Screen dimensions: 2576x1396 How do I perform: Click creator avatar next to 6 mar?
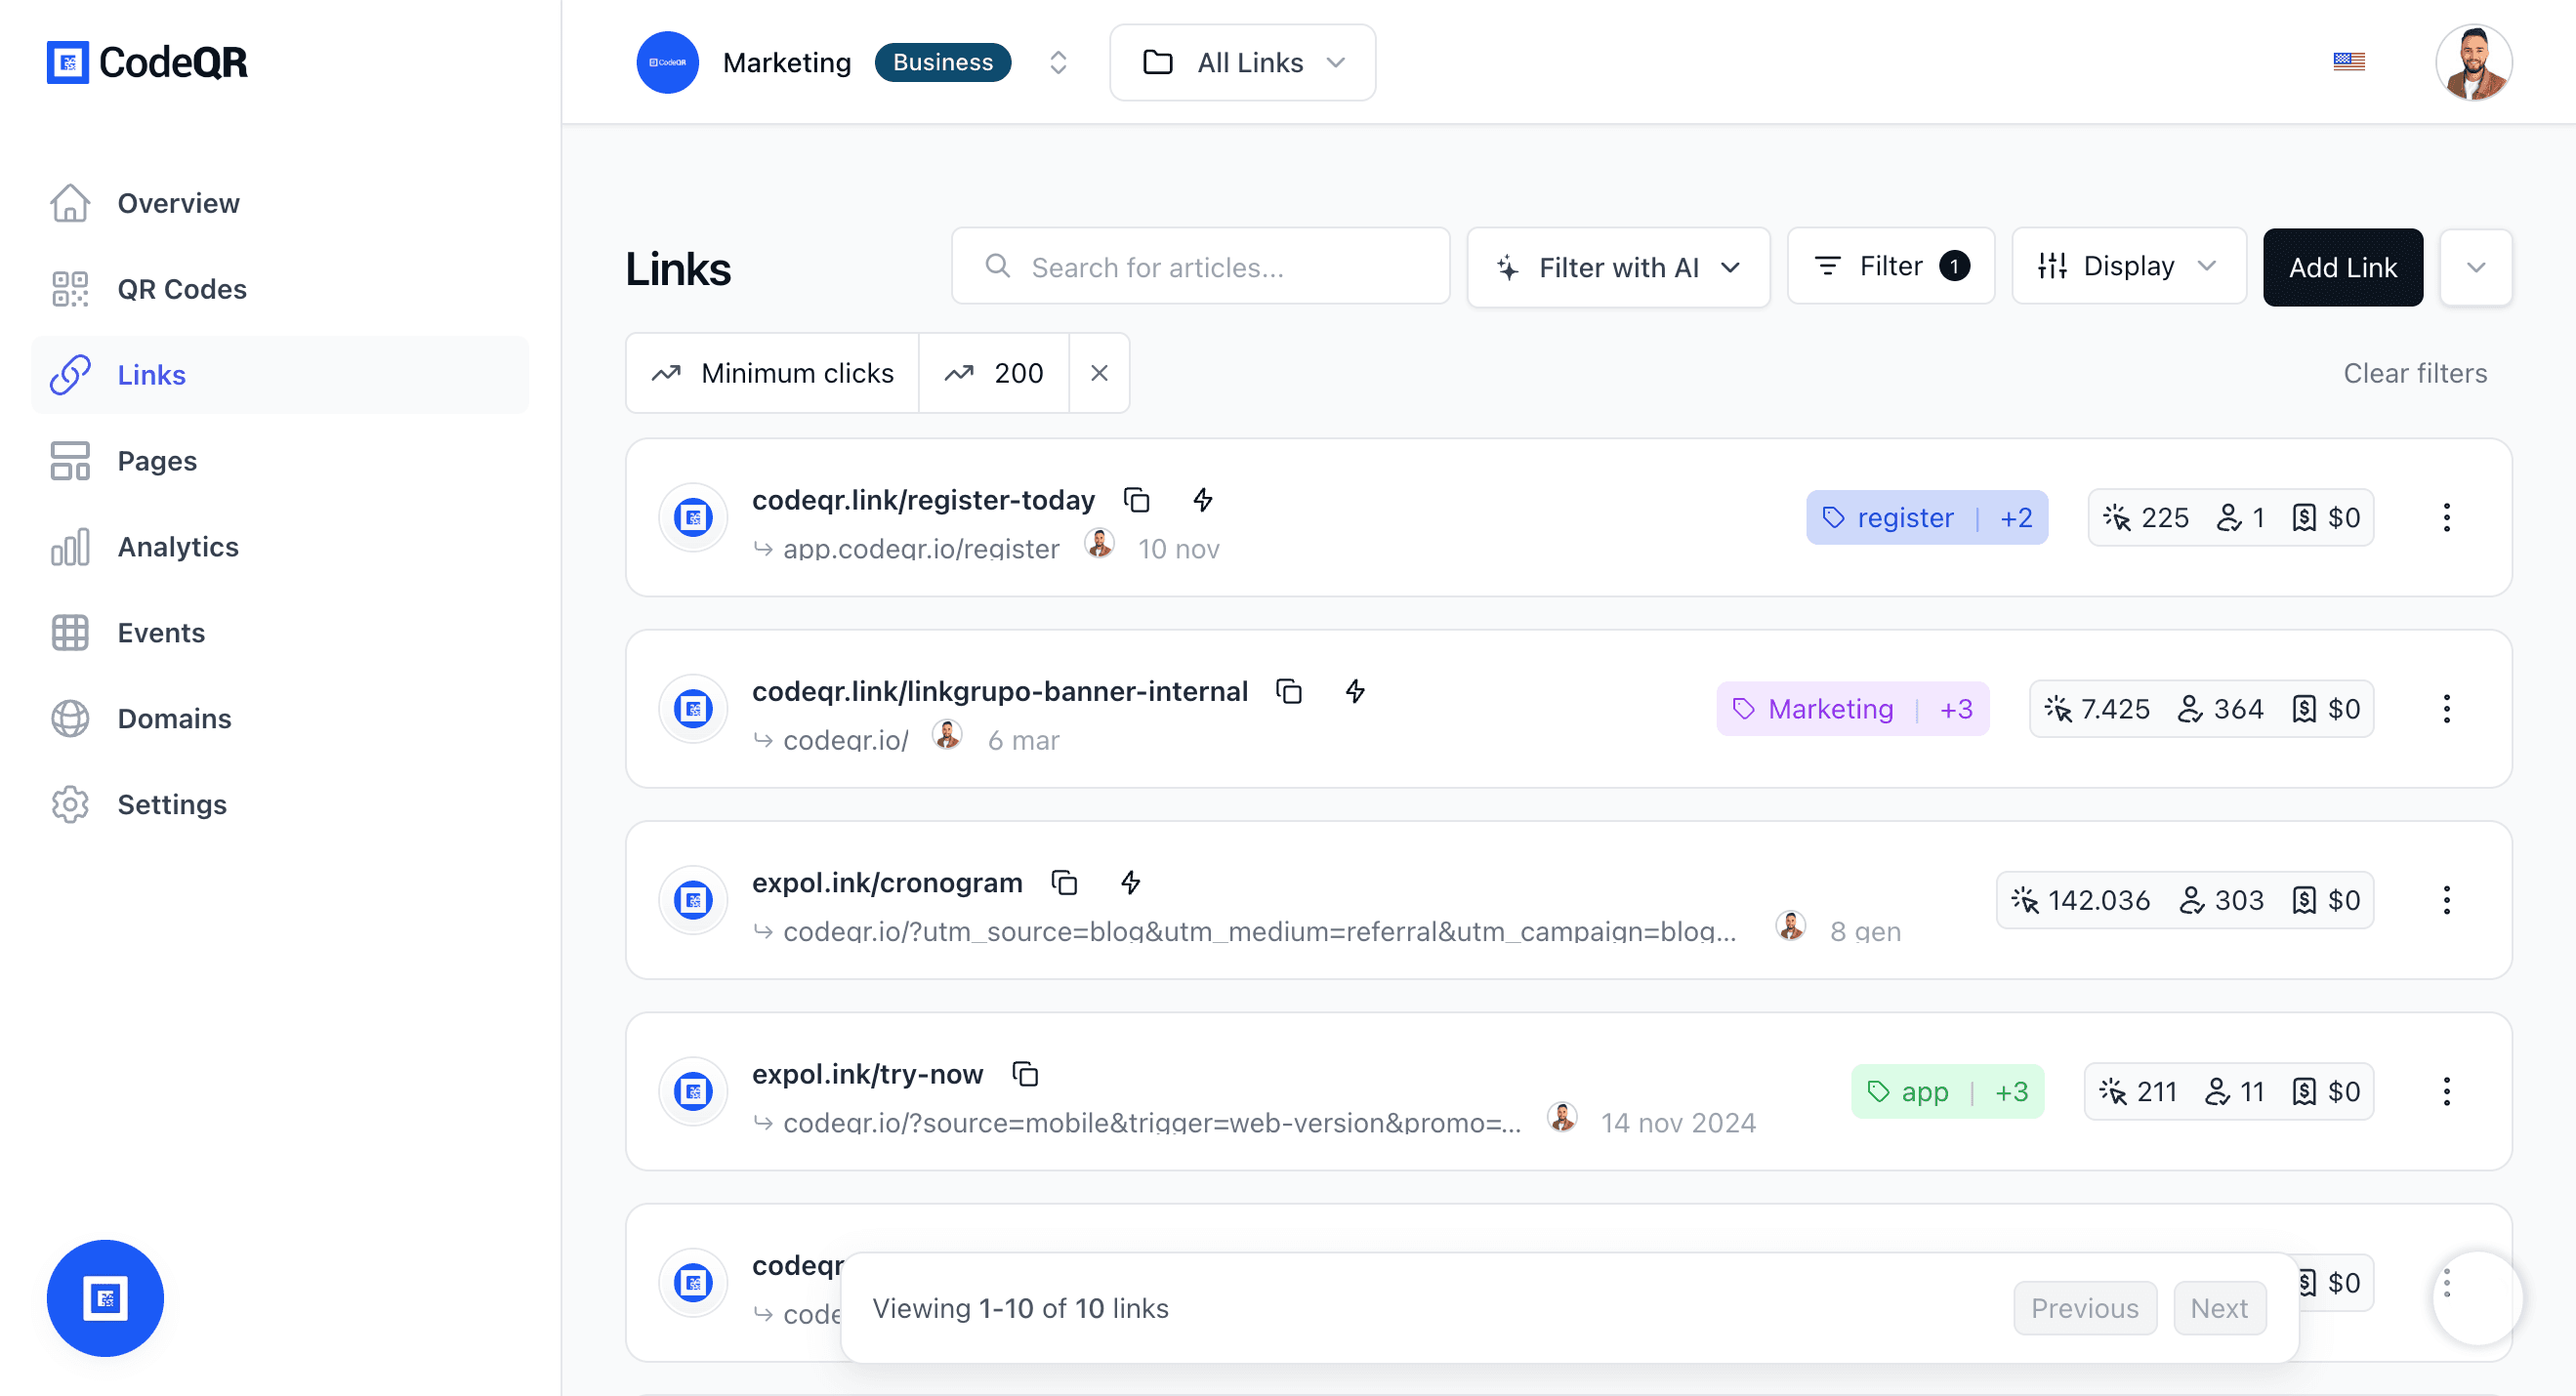pyautogui.click(x=947, y=736)
